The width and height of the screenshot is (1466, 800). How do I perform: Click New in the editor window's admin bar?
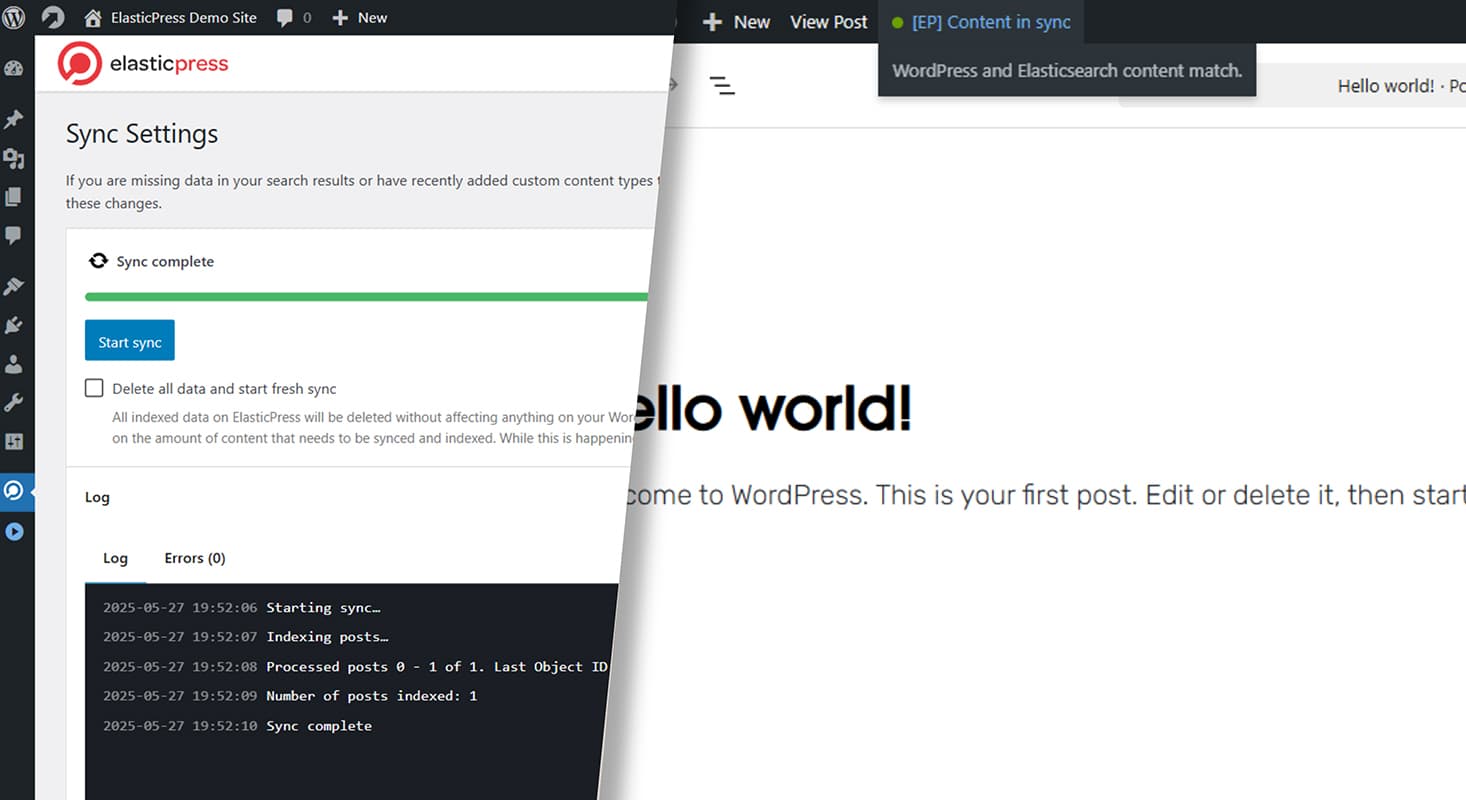point(736,22)
